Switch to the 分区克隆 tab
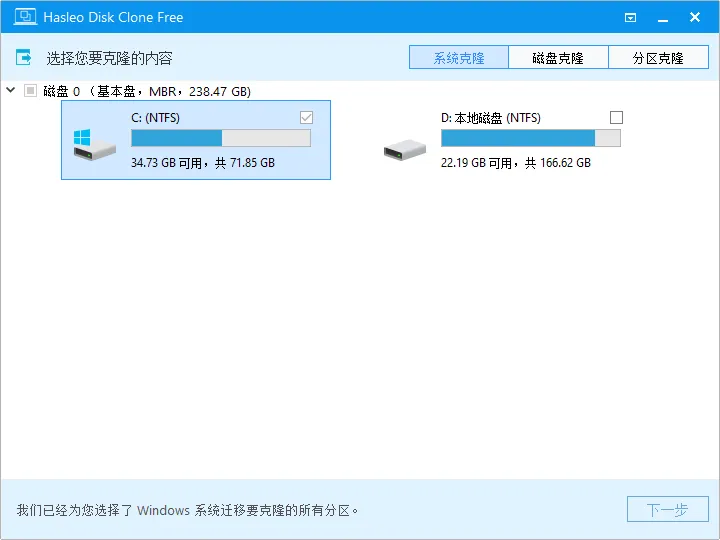The height and width of the screenshot is (540, 720). tap(658, 58)
